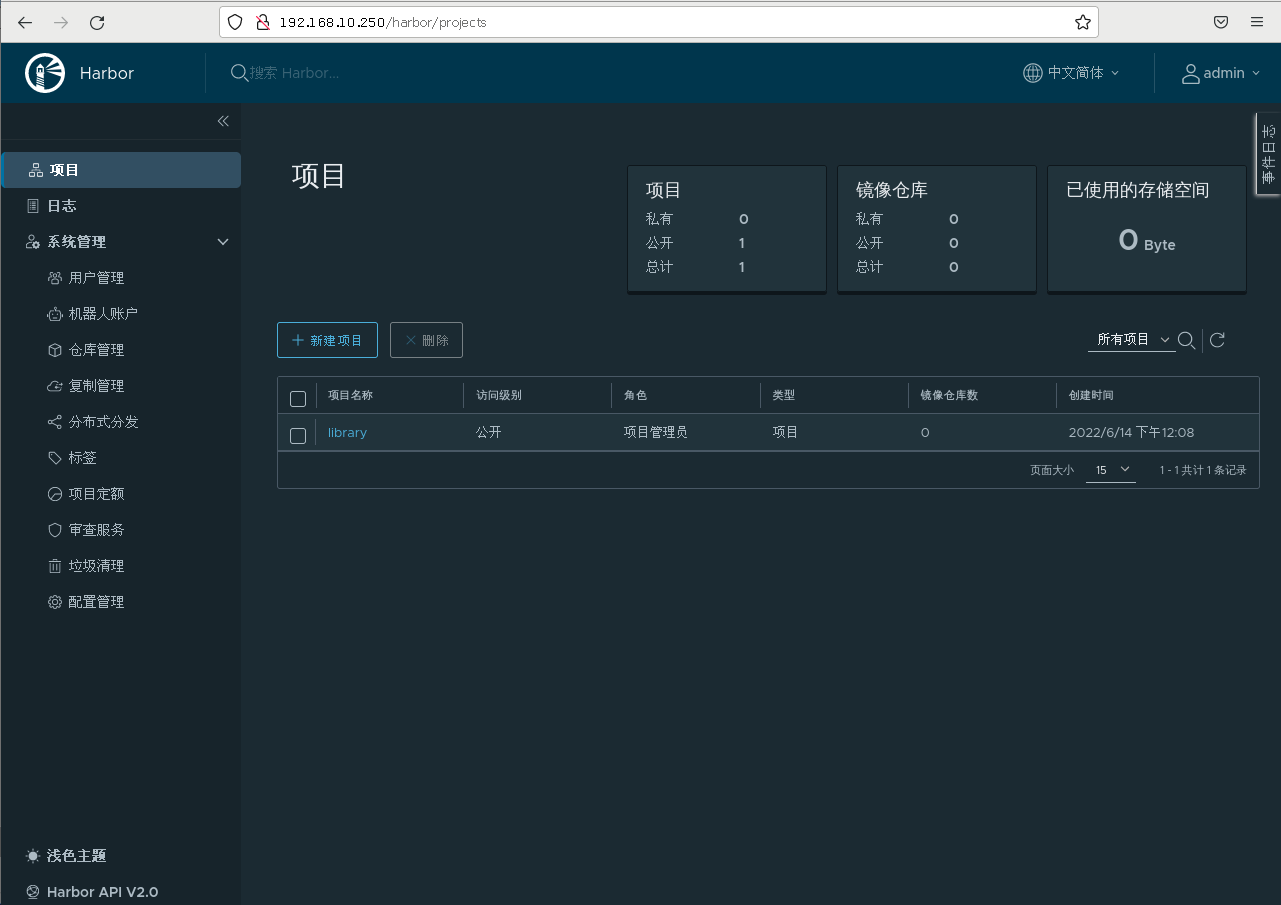Viewport: 1281px width, 905px height.
Task: Open the library project link
Action: coord(347,433)
